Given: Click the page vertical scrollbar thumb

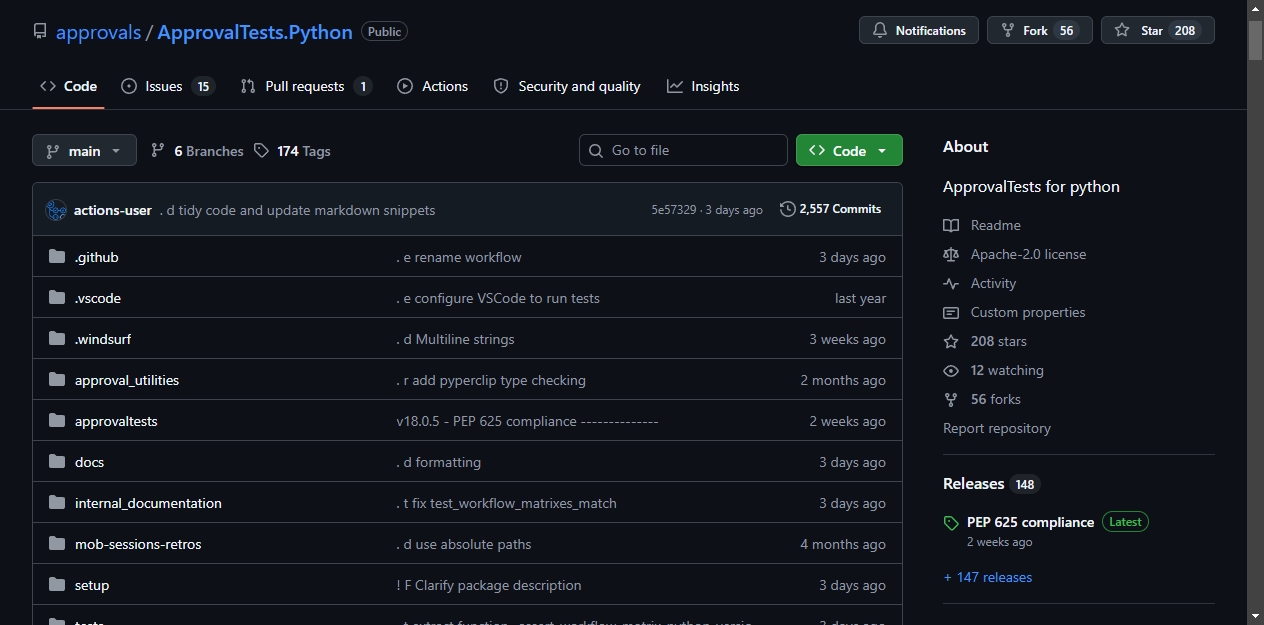Looking at the screenshot, I should coord(1256,40).
